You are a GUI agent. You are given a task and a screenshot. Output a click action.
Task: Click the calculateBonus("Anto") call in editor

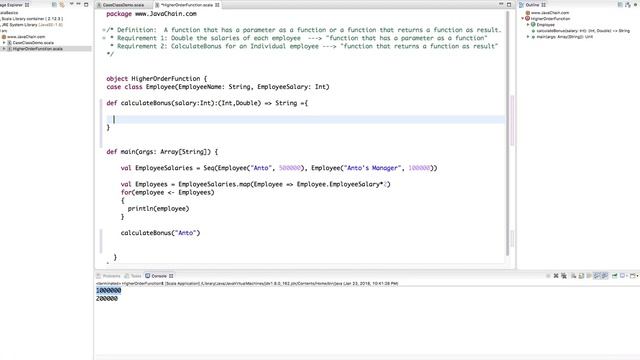[x=160, y=233]
